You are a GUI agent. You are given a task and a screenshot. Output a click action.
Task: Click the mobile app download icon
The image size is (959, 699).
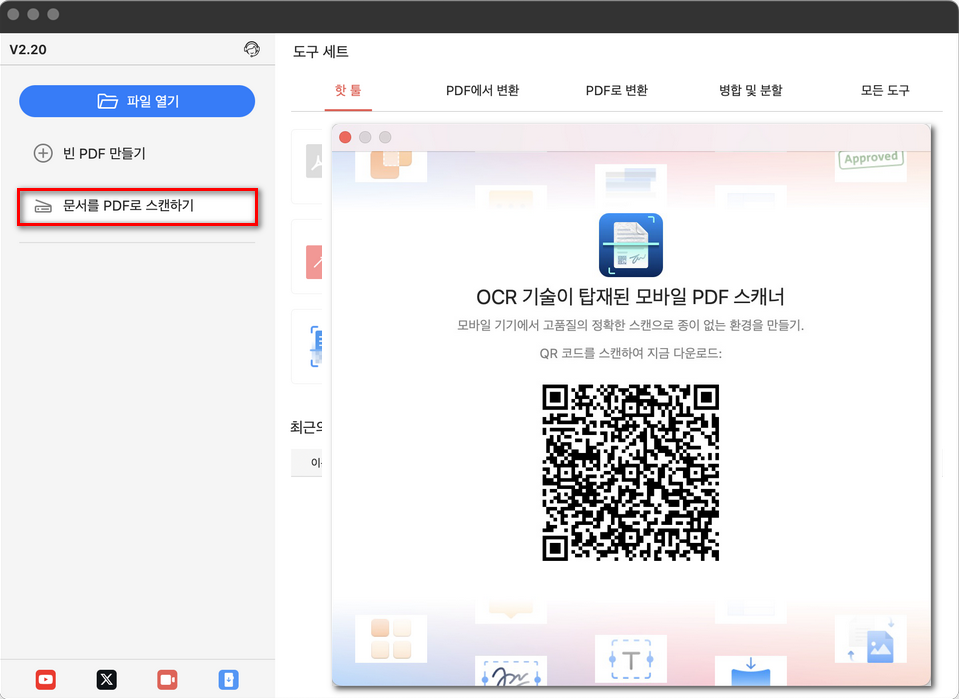228,679
